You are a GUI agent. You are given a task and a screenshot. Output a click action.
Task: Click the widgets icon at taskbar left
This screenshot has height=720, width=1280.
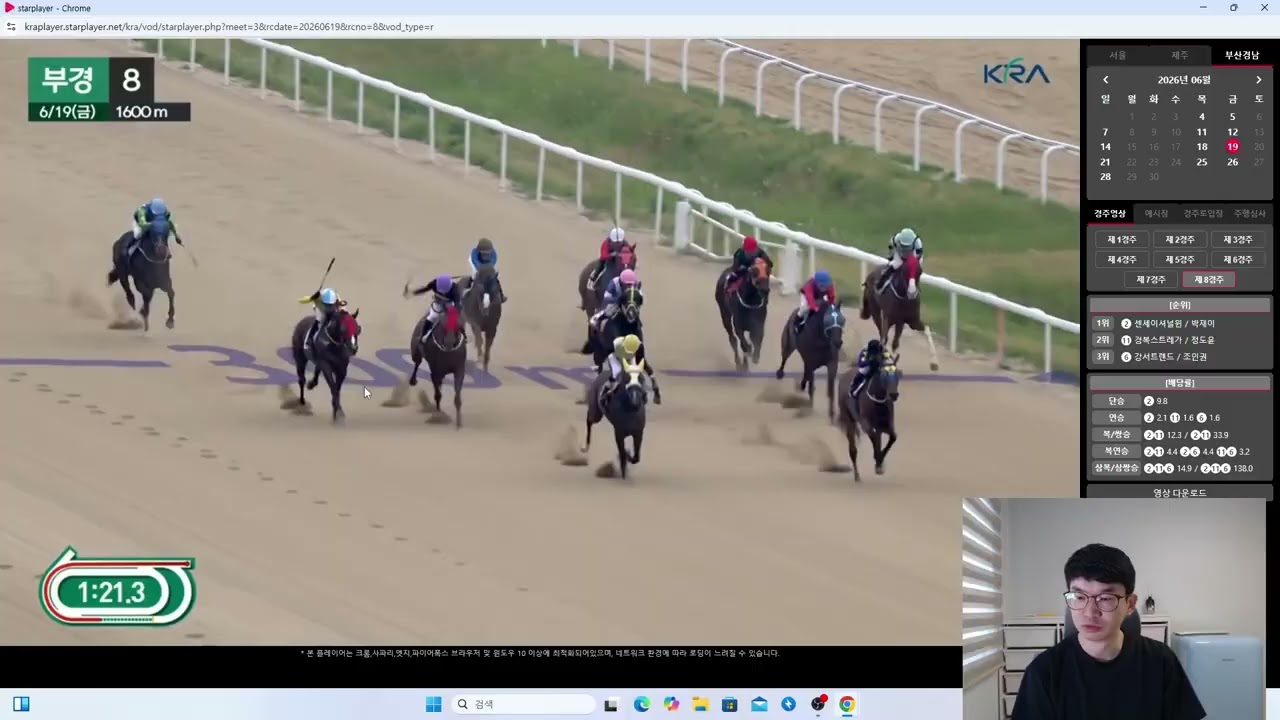pos(21,704)
